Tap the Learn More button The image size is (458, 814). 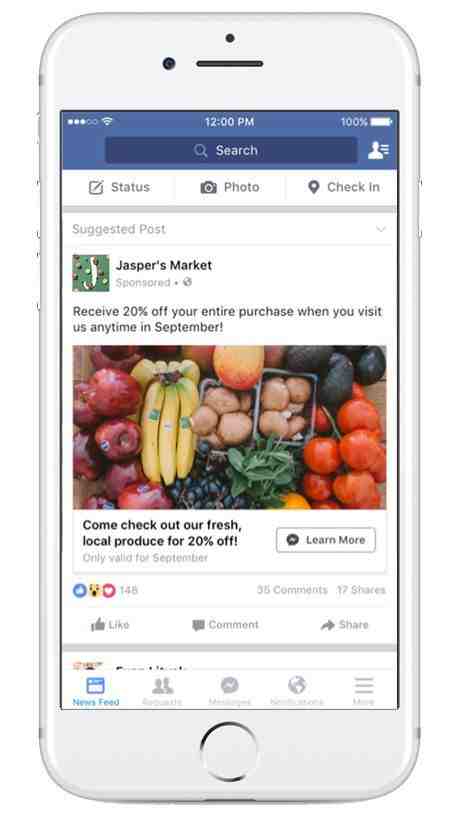coord(326,540)
